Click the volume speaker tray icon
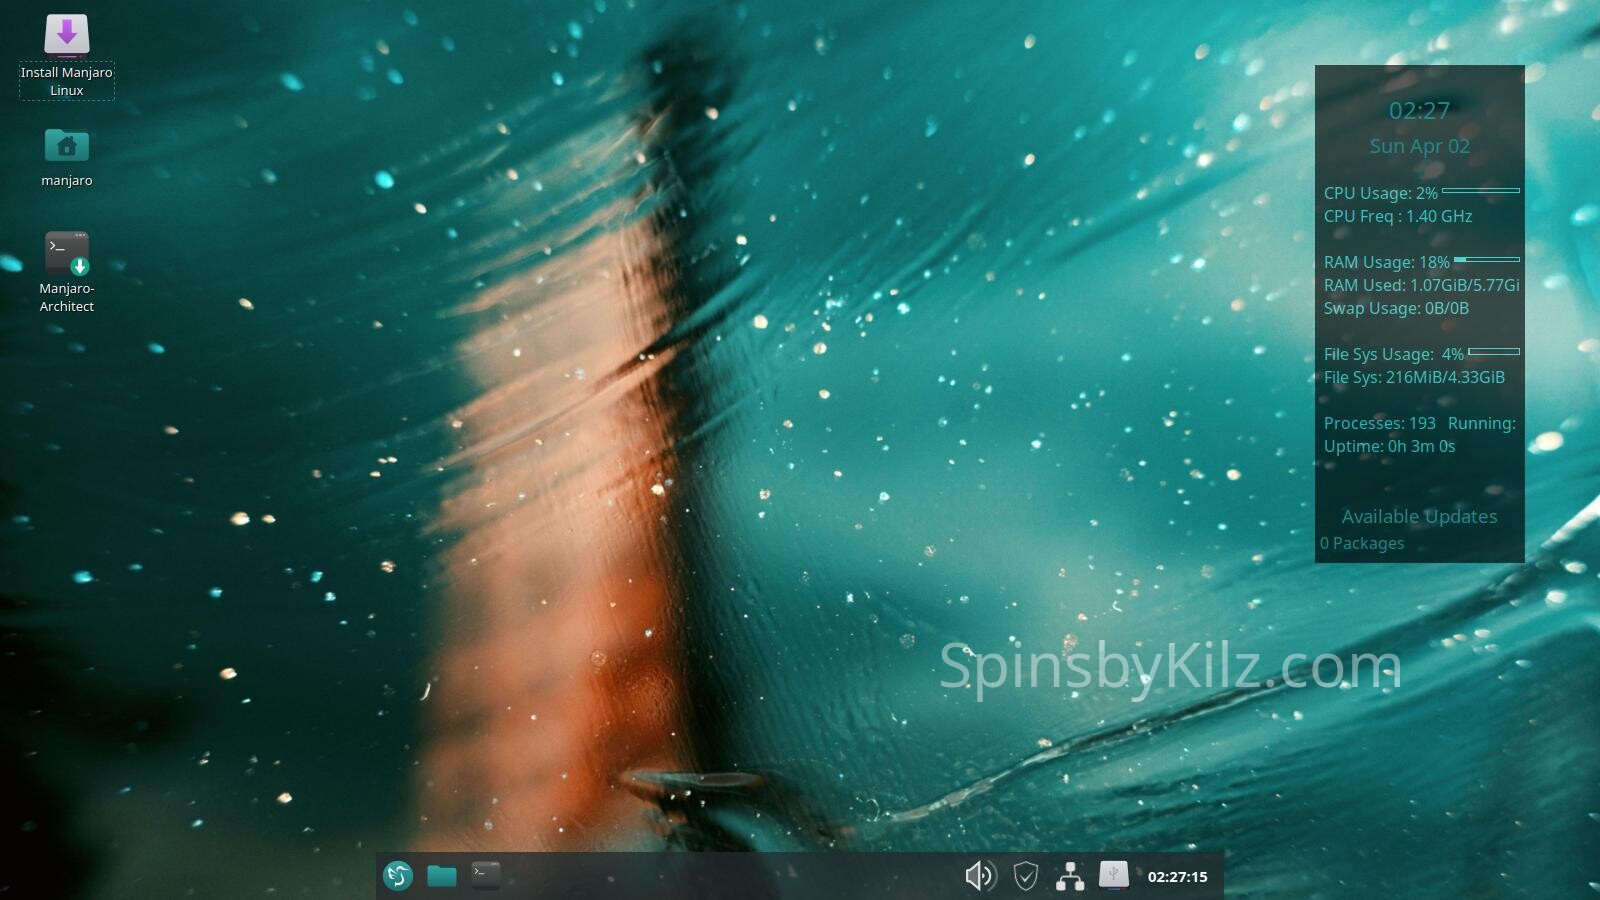The image size is (1600, 900). click(x=980, y=876)
